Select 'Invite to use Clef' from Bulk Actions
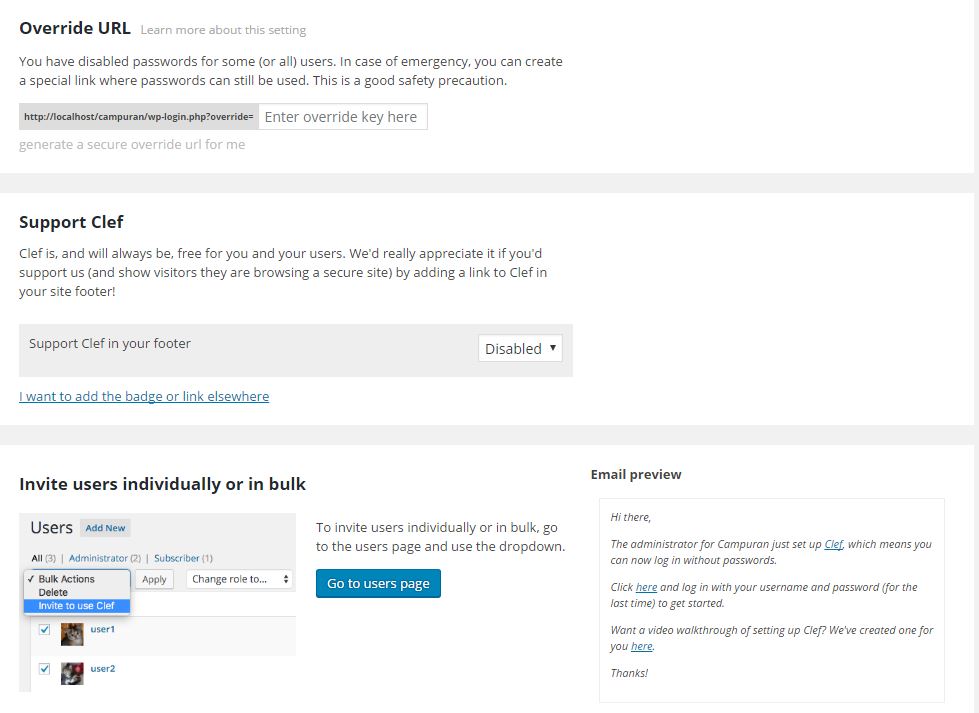This screenshot has height=713, width=979. coord(77,605)
